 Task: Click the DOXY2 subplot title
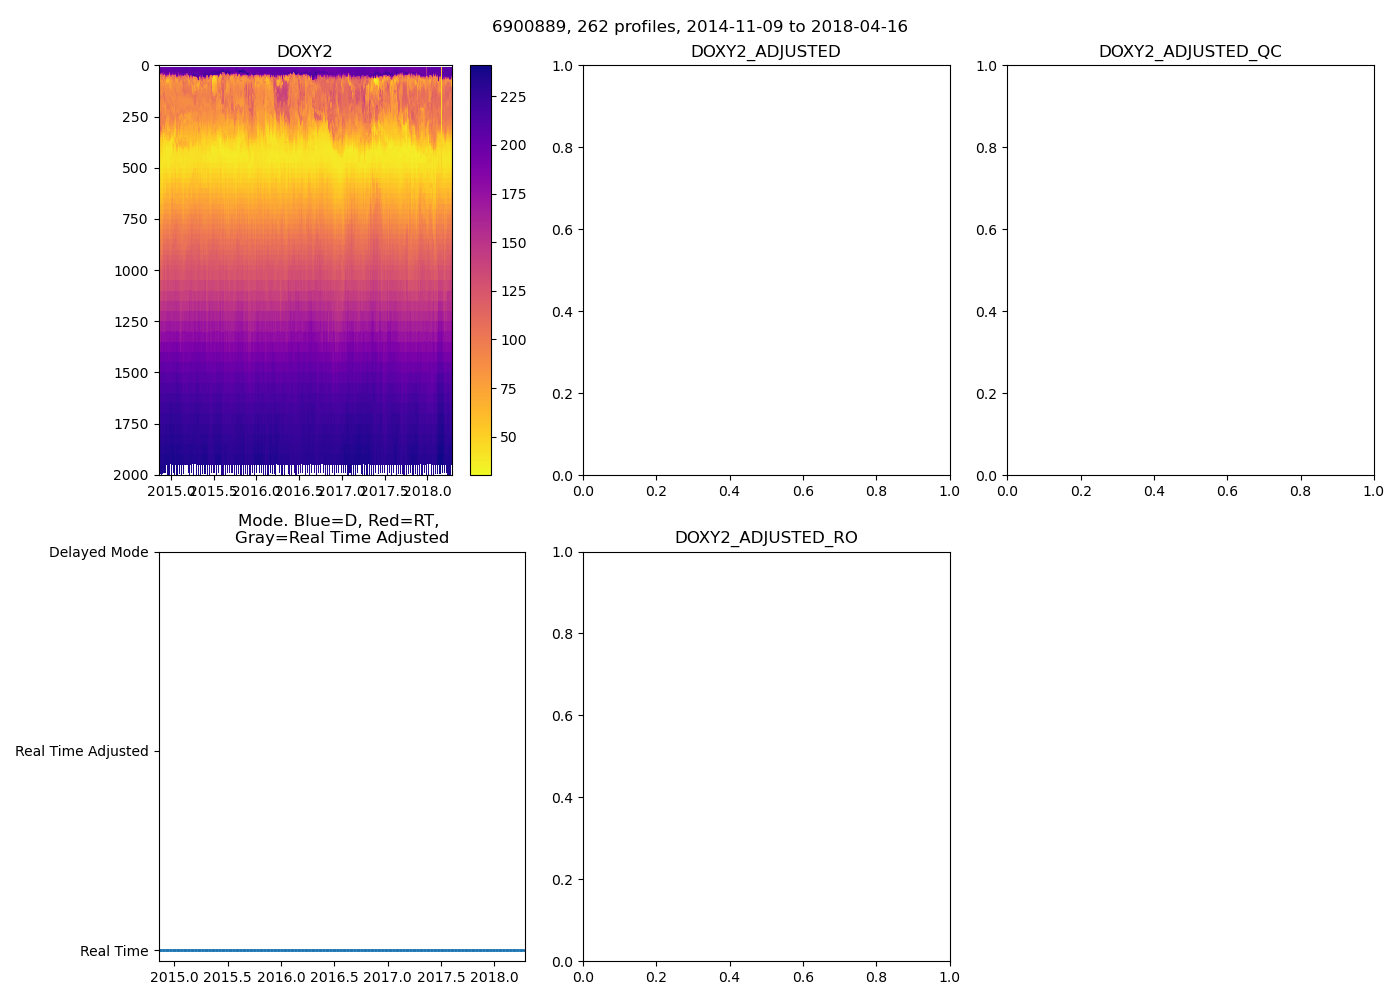tap(305, 52)
